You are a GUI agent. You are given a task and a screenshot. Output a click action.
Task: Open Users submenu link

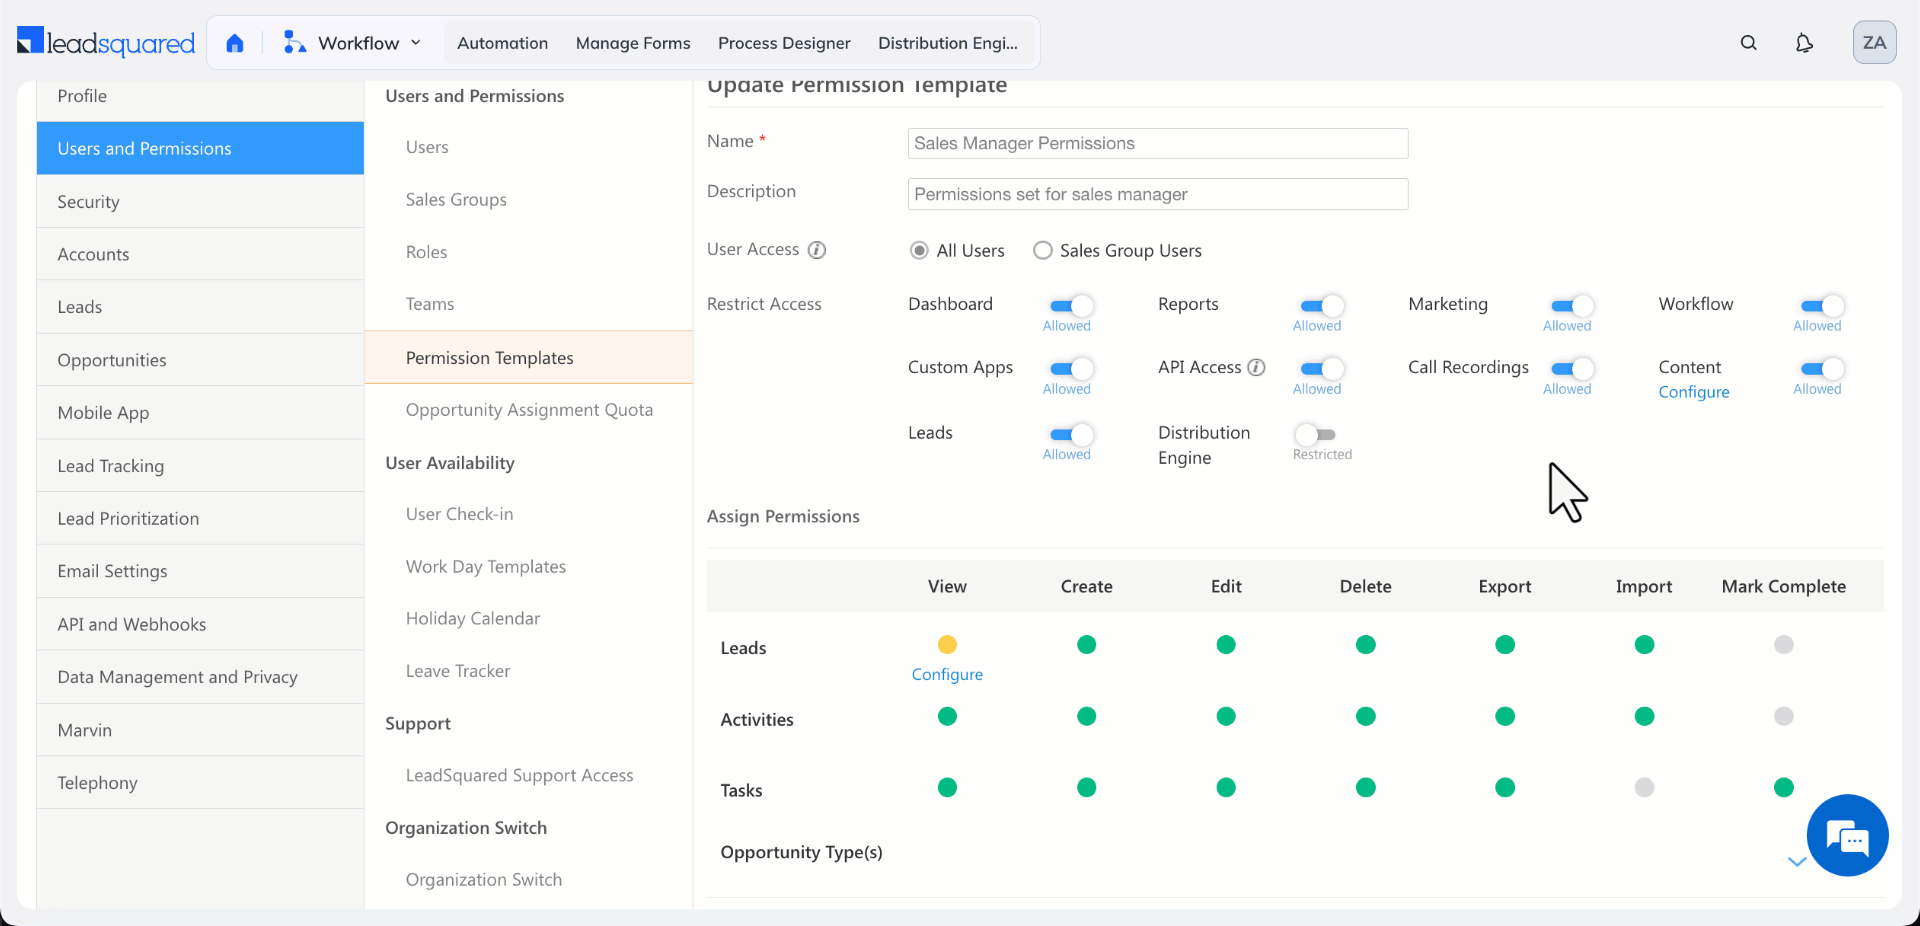tap(427, 147)
